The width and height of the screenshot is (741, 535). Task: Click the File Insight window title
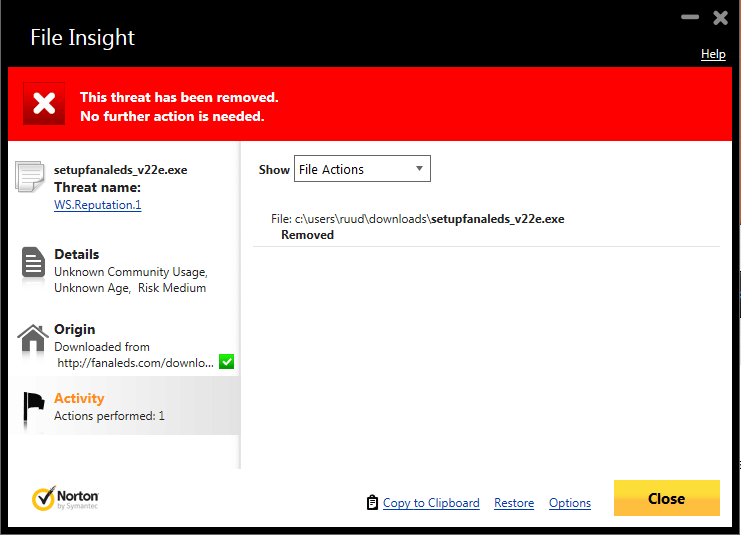click(83, 37)
